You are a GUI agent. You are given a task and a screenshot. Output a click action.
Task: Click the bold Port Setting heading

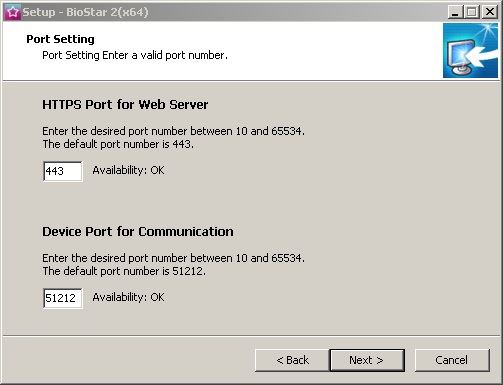click(x=60, y=39)
